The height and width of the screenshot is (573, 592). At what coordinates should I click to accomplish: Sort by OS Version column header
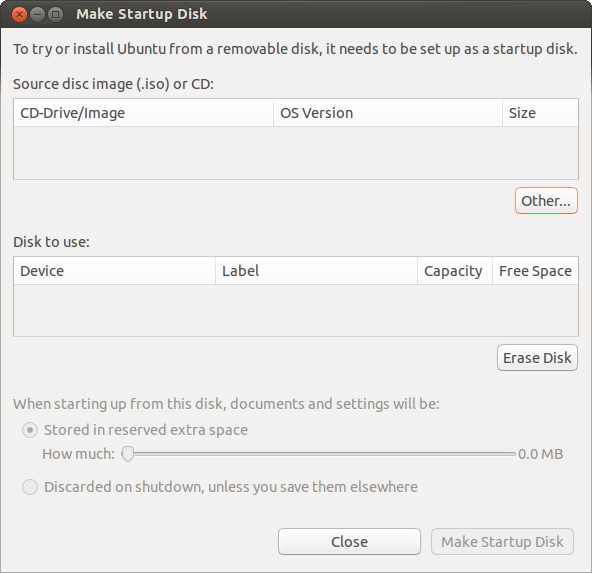(388, 112)
